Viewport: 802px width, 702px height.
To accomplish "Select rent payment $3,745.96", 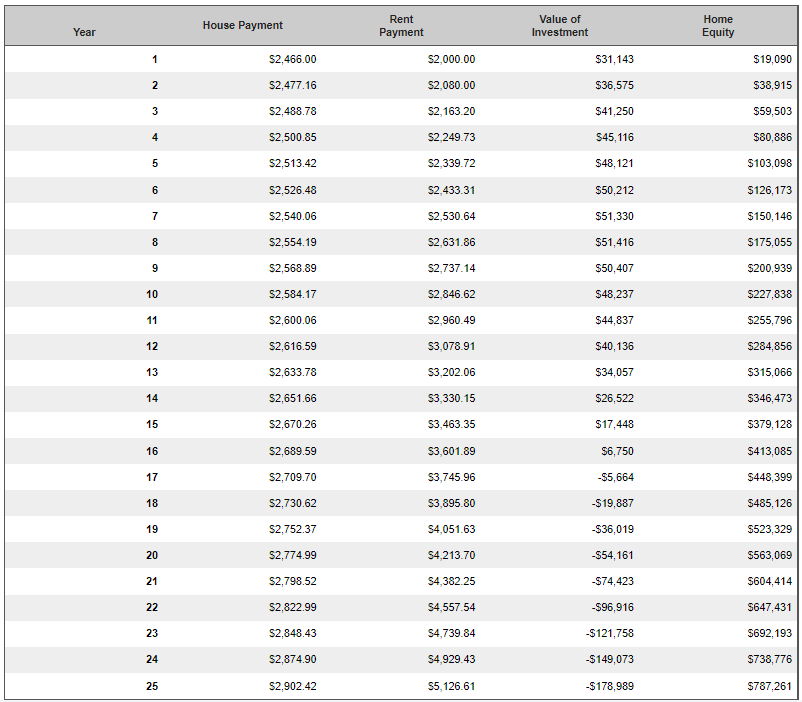I will point(451,478).
